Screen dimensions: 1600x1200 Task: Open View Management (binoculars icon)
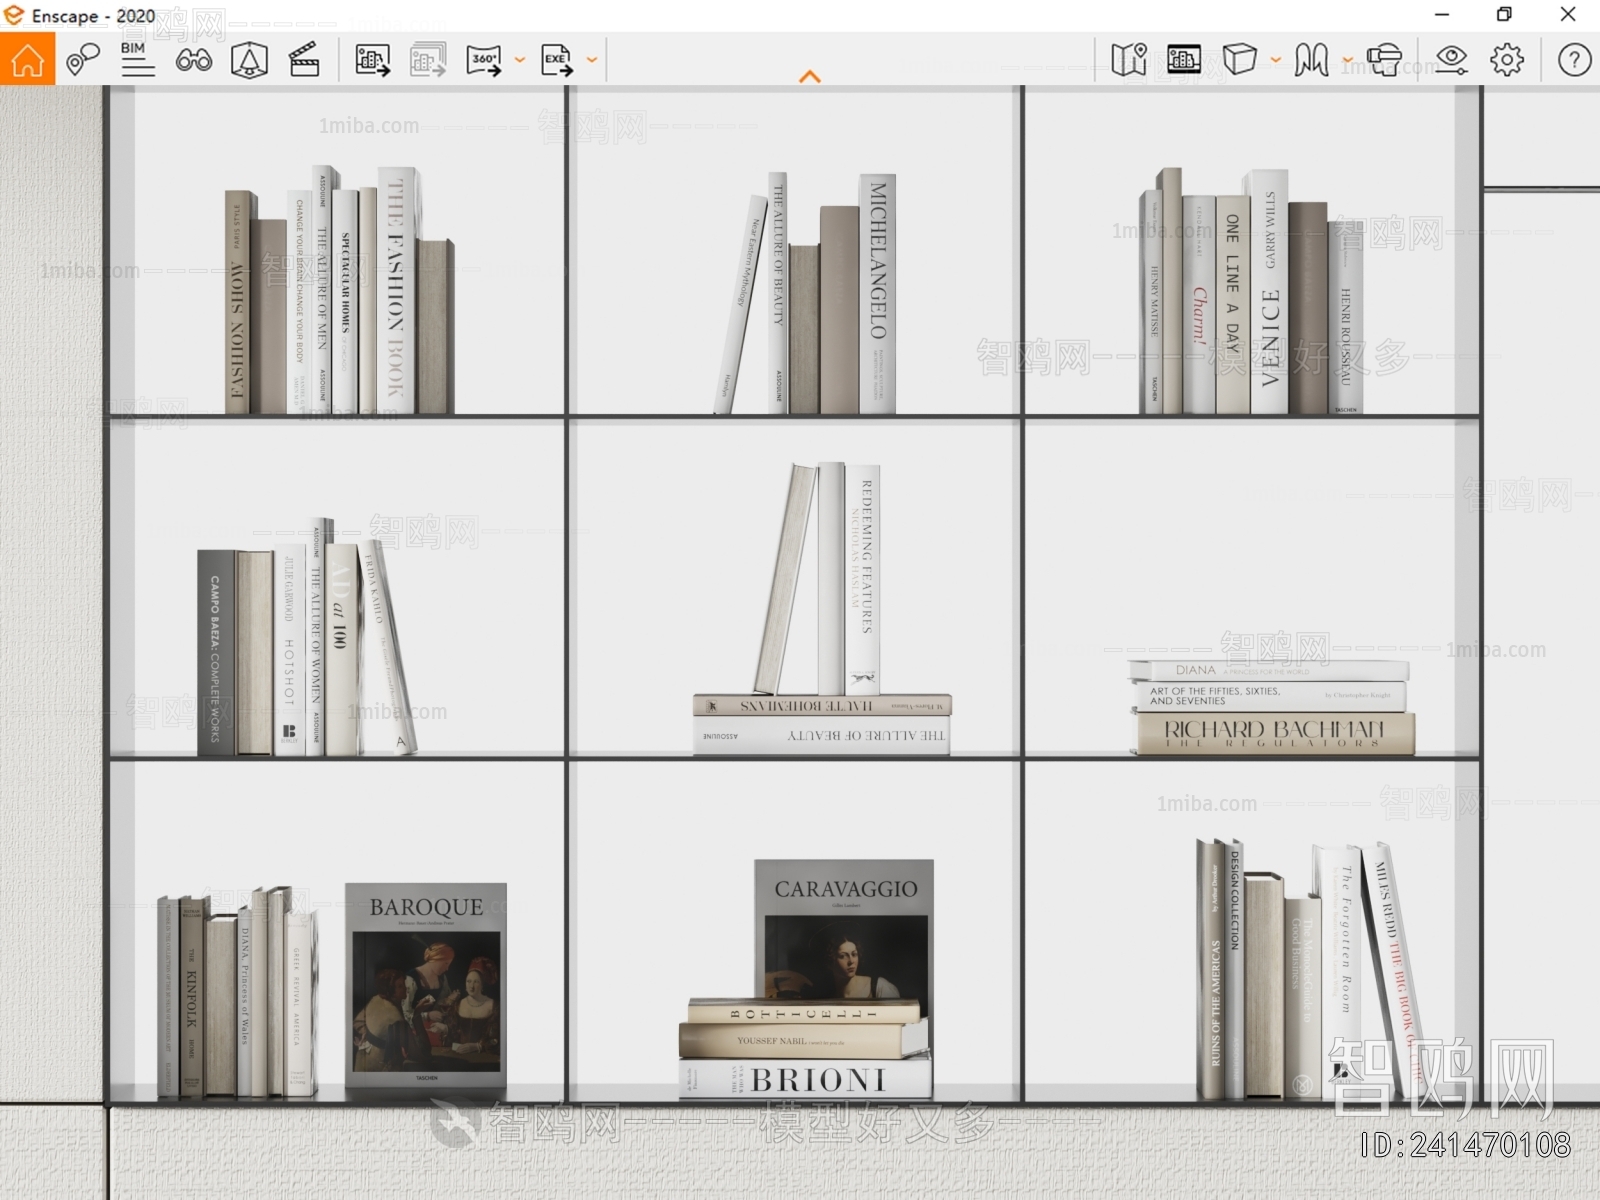point(193,60)
